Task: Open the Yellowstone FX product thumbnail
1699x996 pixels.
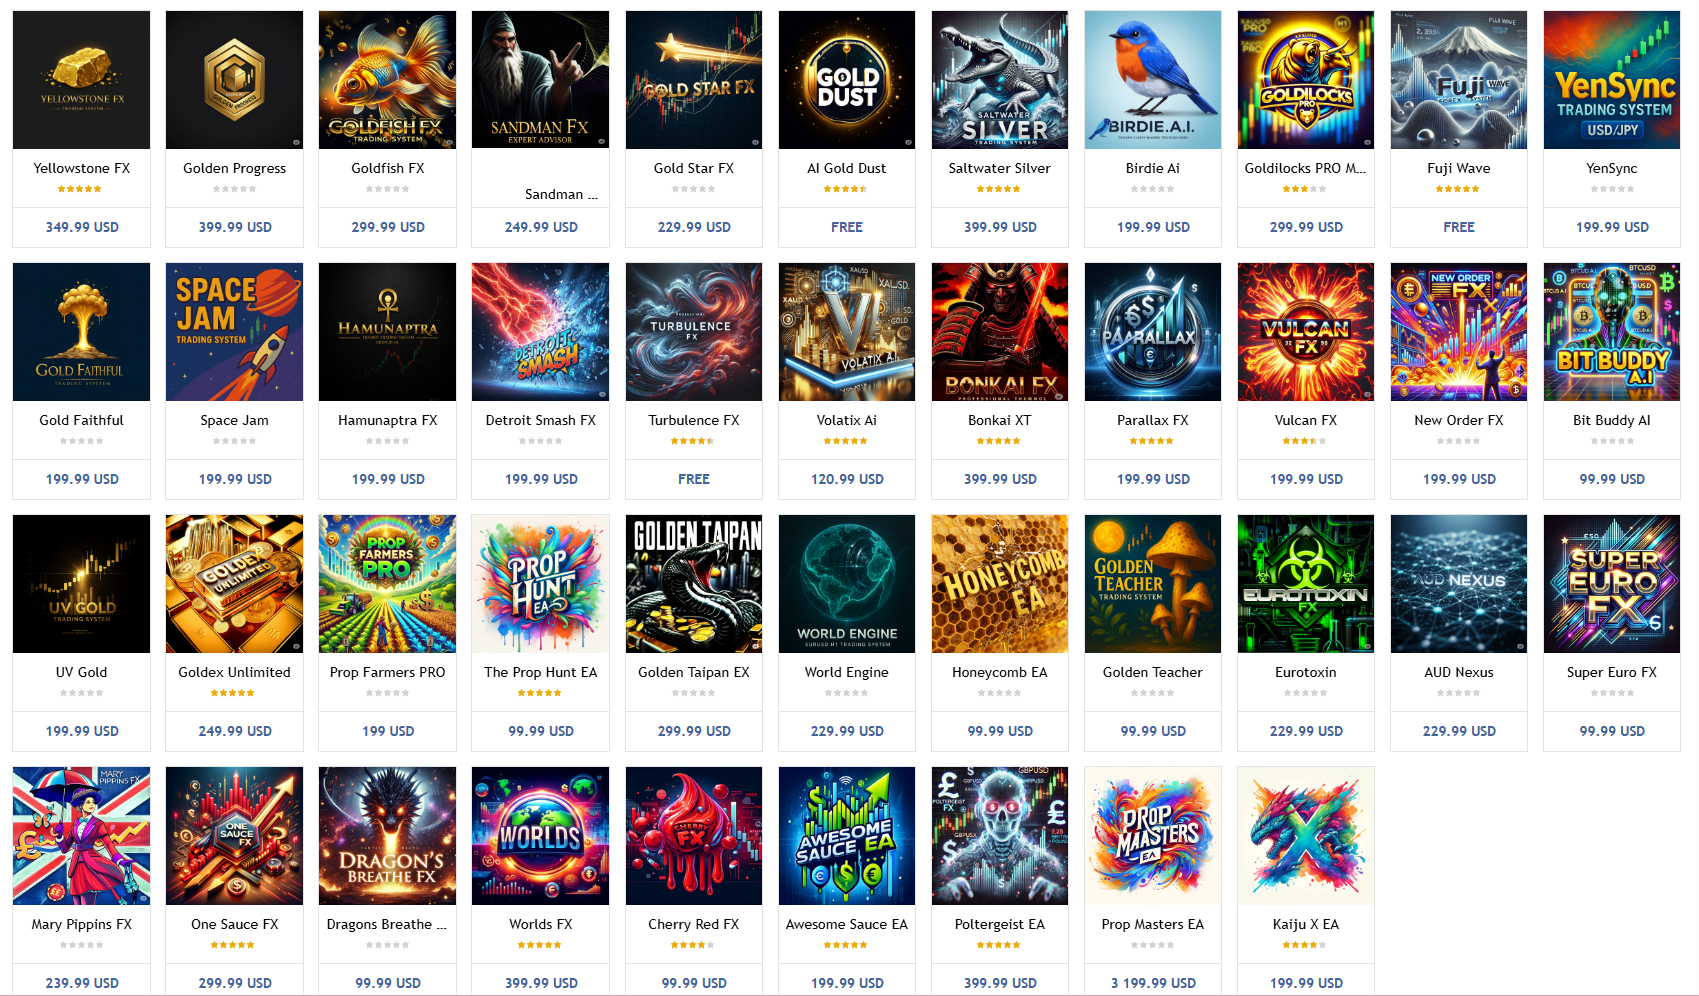Action: [x=82, y=80]
